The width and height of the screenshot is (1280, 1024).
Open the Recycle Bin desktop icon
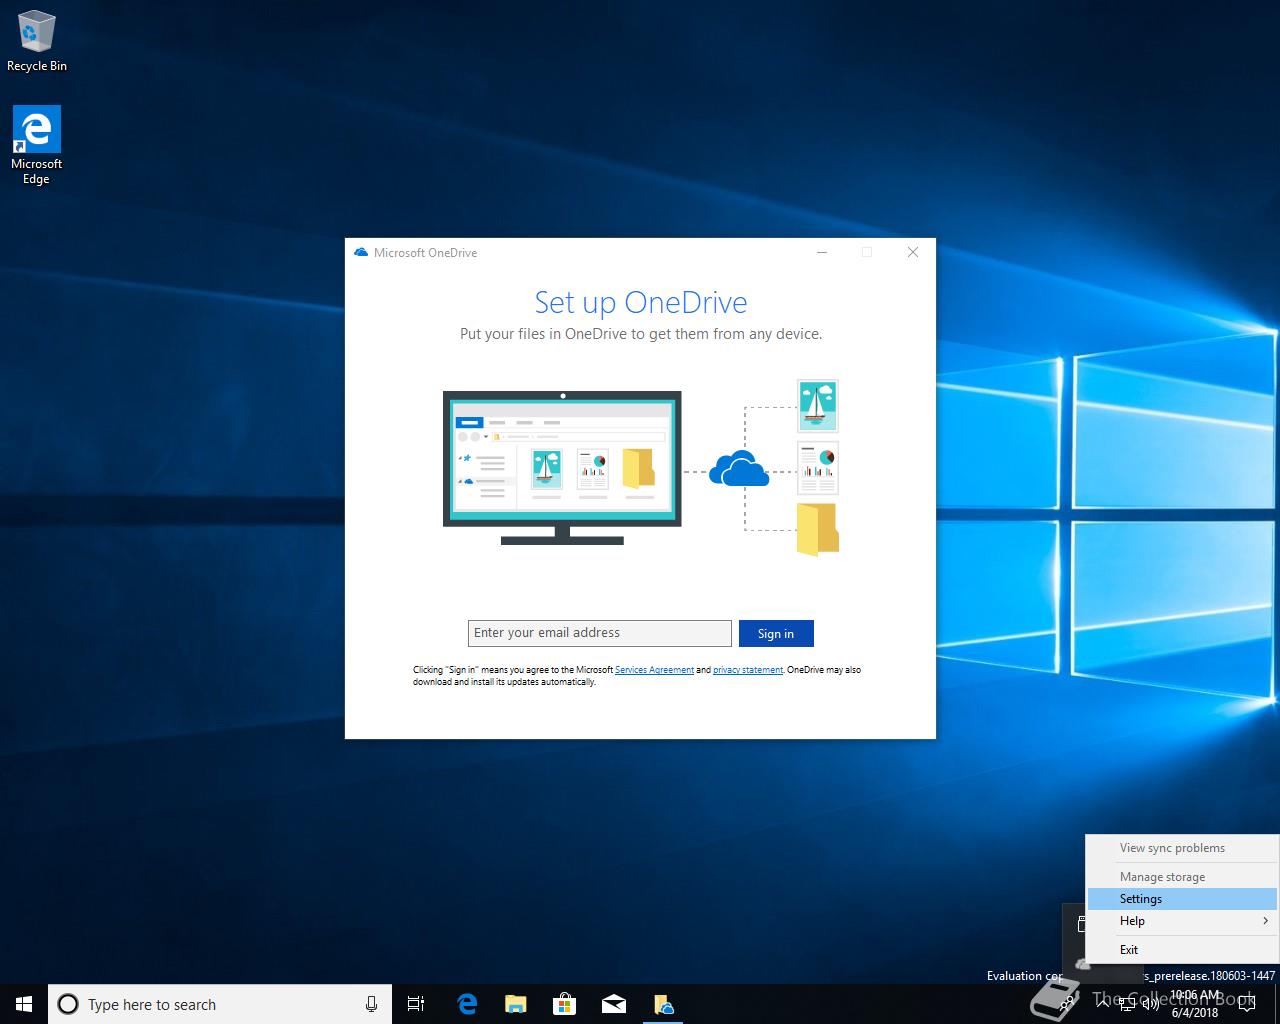pos(37,40)
